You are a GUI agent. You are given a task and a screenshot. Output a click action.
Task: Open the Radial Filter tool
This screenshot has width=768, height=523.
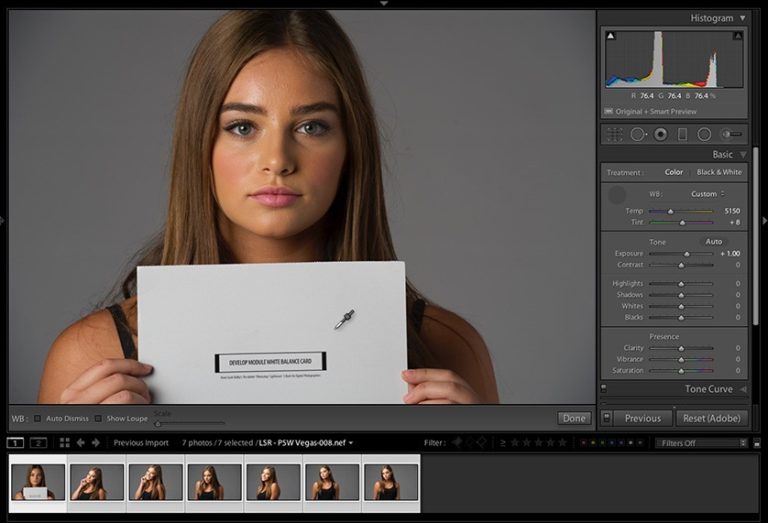click(x=704, y=134)
